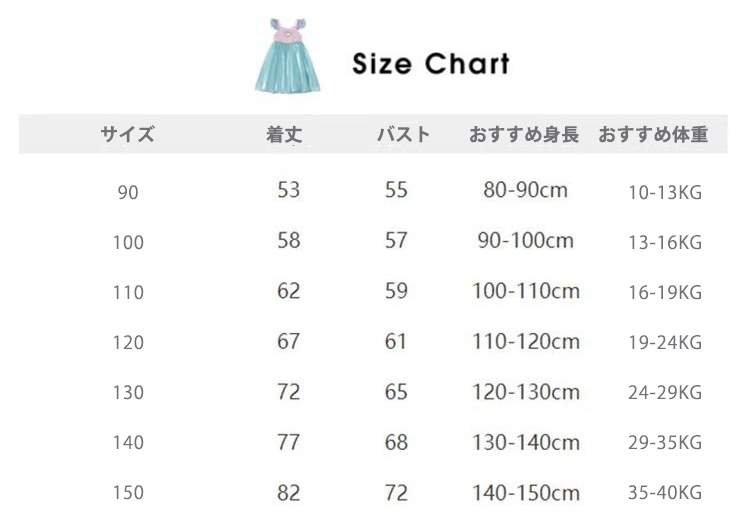Image resolution: width=750 pixels, height=532 pixels.
Task: Select size 100 in the サイズ column
Action: coord(128,243)
